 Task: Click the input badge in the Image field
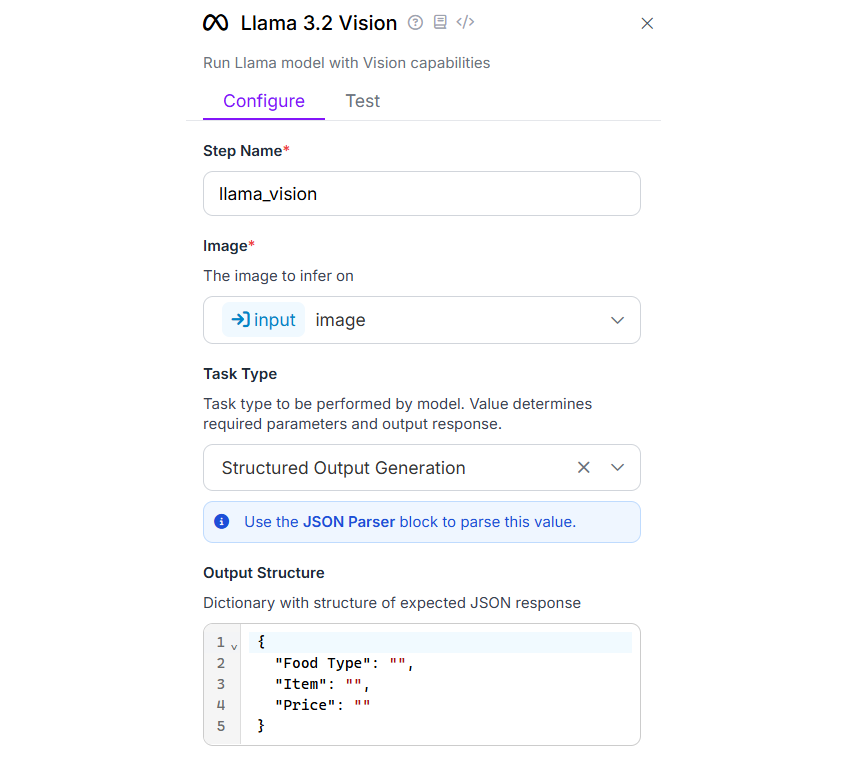point(263,319)
